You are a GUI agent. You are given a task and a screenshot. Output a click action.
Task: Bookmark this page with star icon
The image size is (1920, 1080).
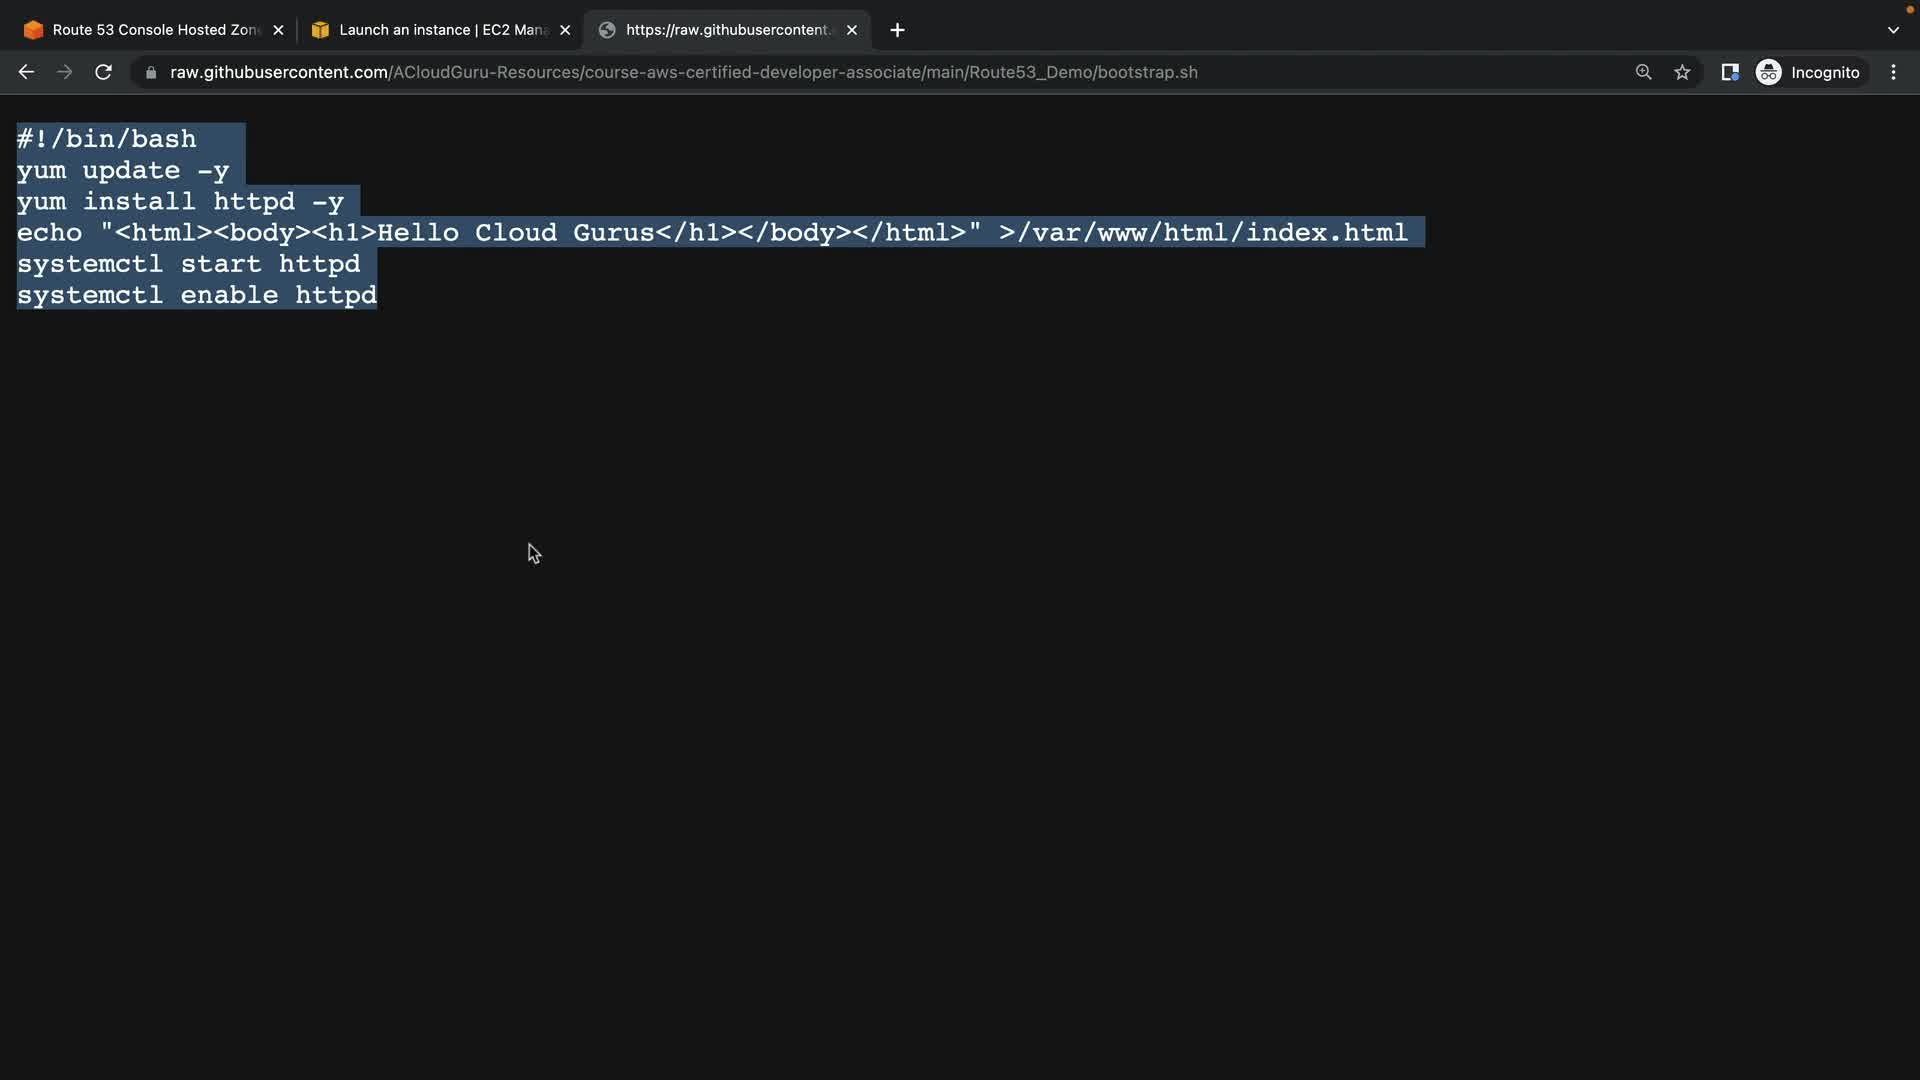point(1682,72)
